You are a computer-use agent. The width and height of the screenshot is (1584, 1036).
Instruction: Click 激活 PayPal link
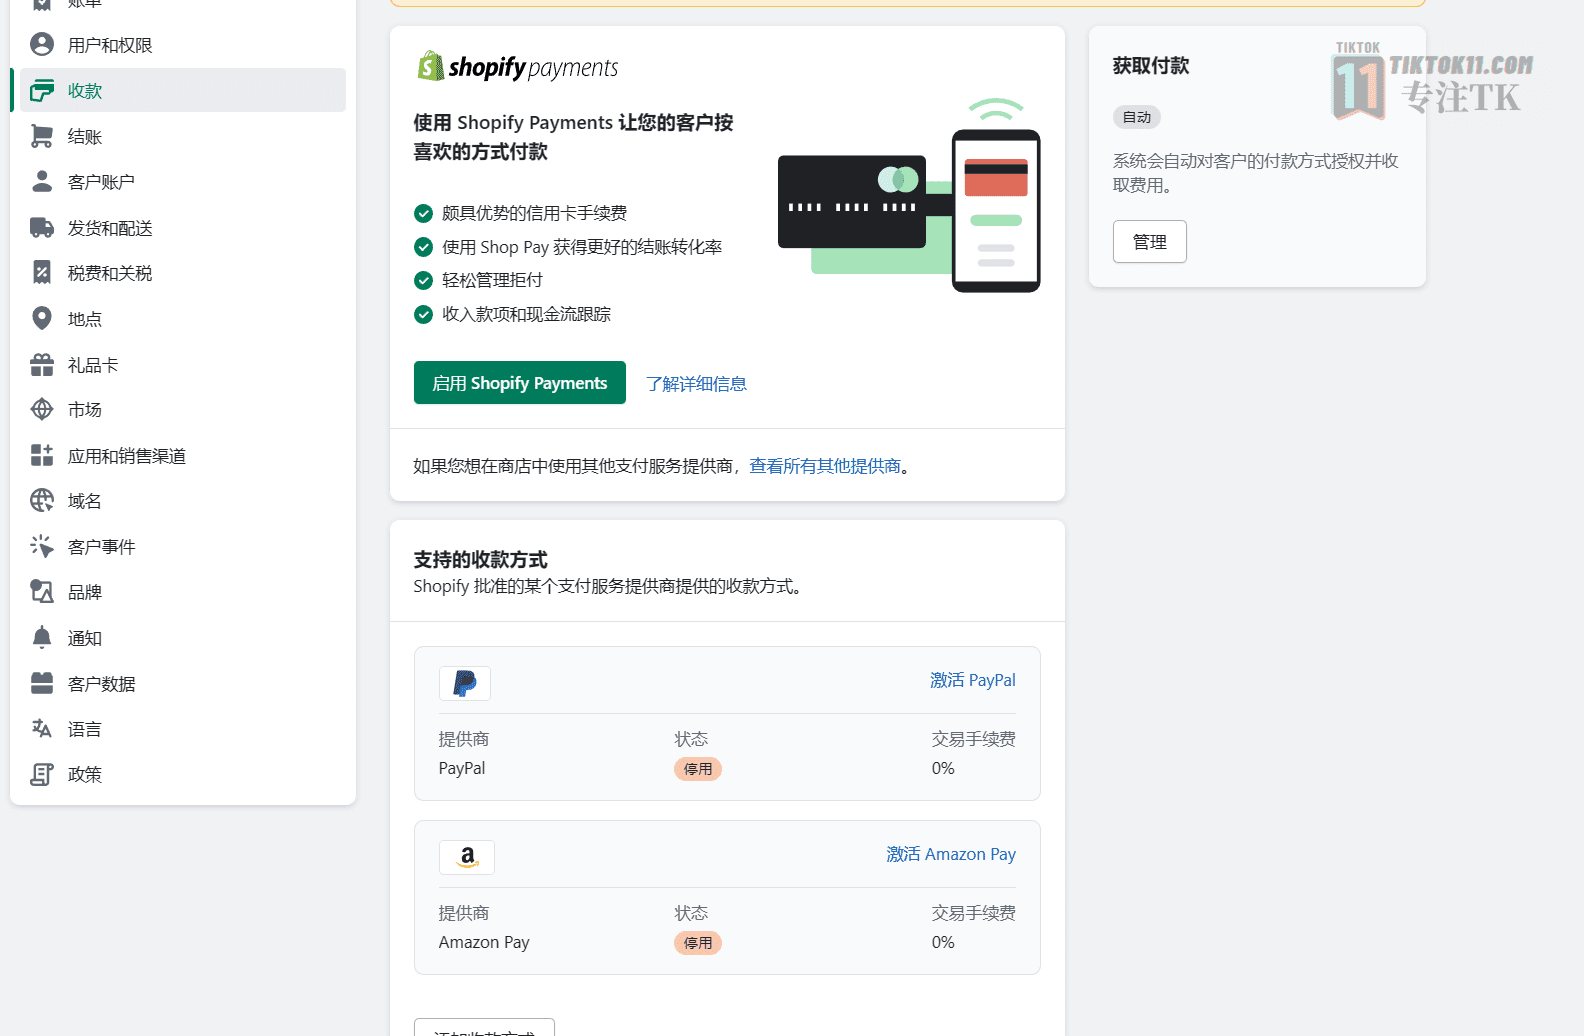(973, 680)
